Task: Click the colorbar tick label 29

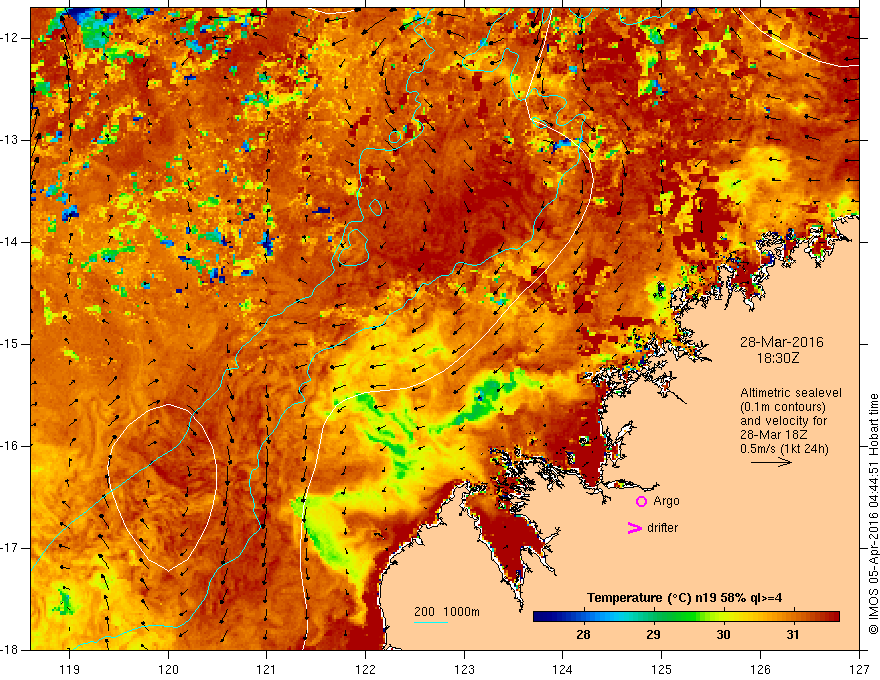Action: tap(653, 635)
